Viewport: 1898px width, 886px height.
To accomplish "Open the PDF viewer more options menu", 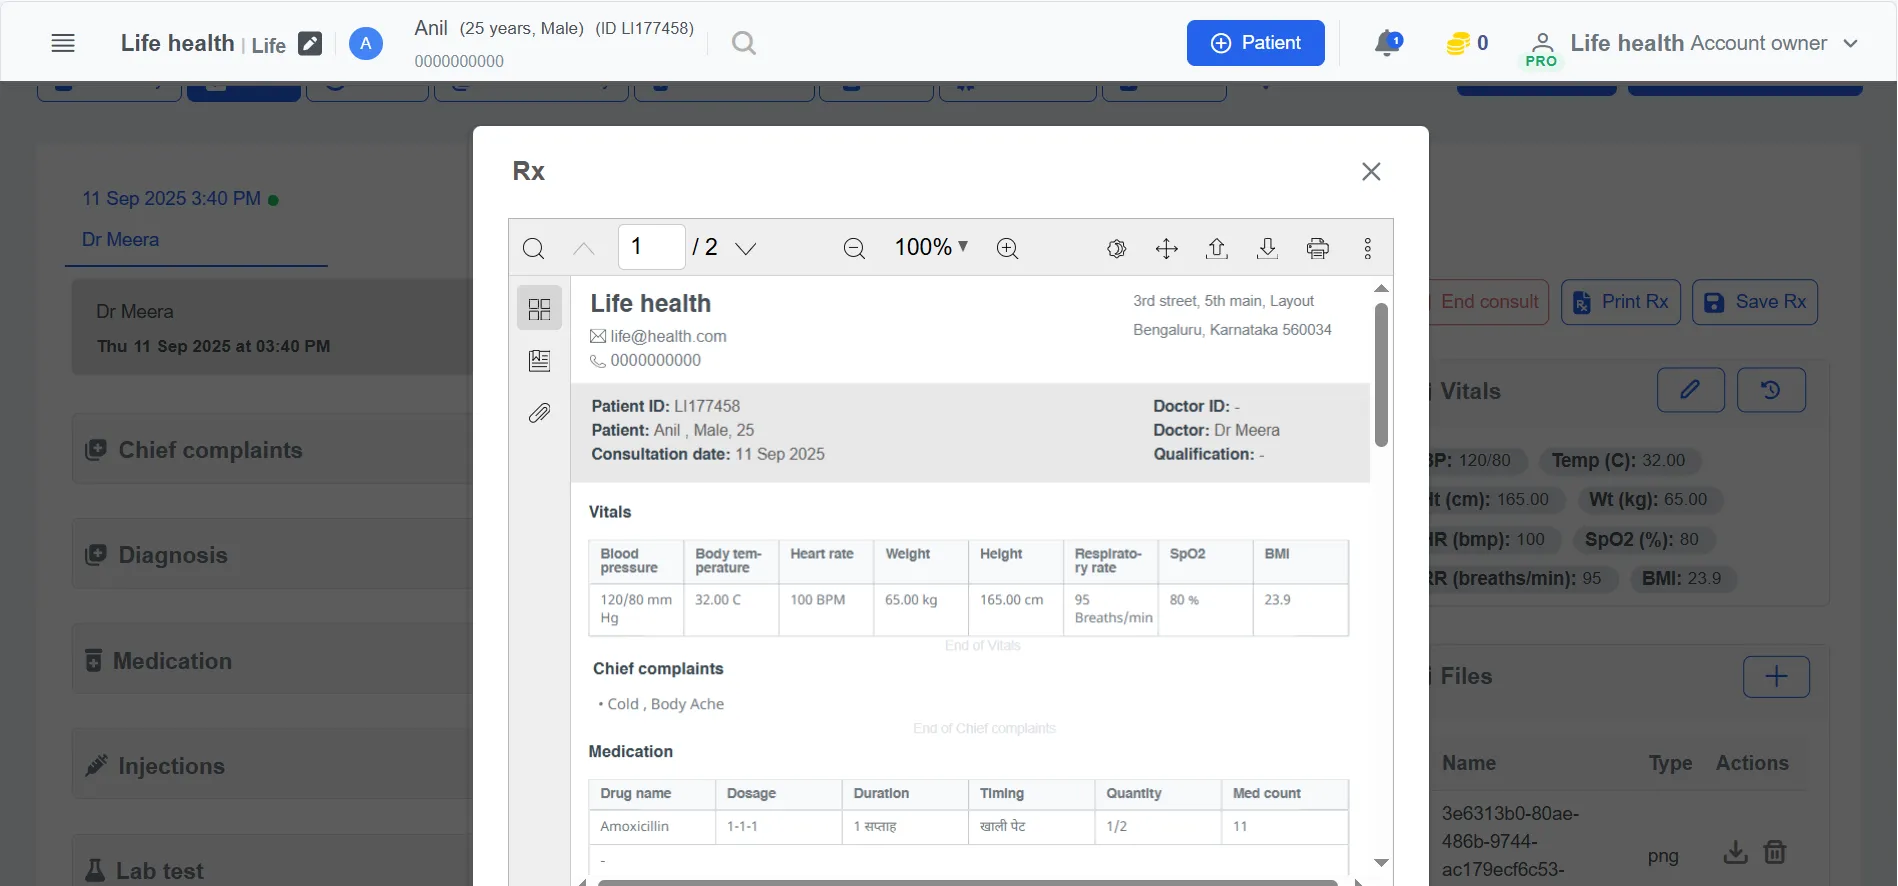I will point(1368,248).
